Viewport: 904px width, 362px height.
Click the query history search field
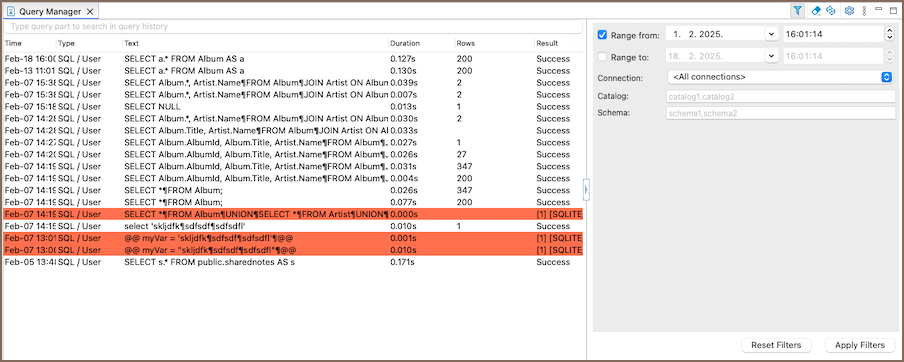(x=293, y=27)
